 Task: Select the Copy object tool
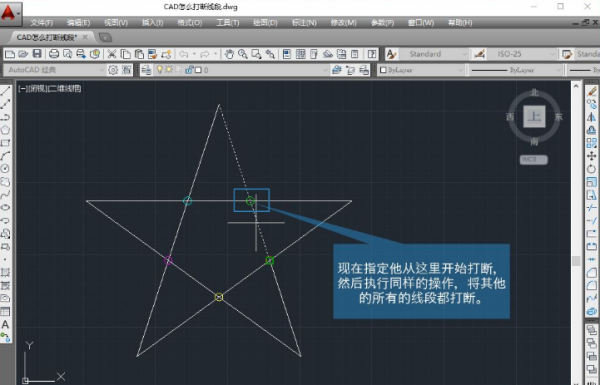(x=592, y=104)
